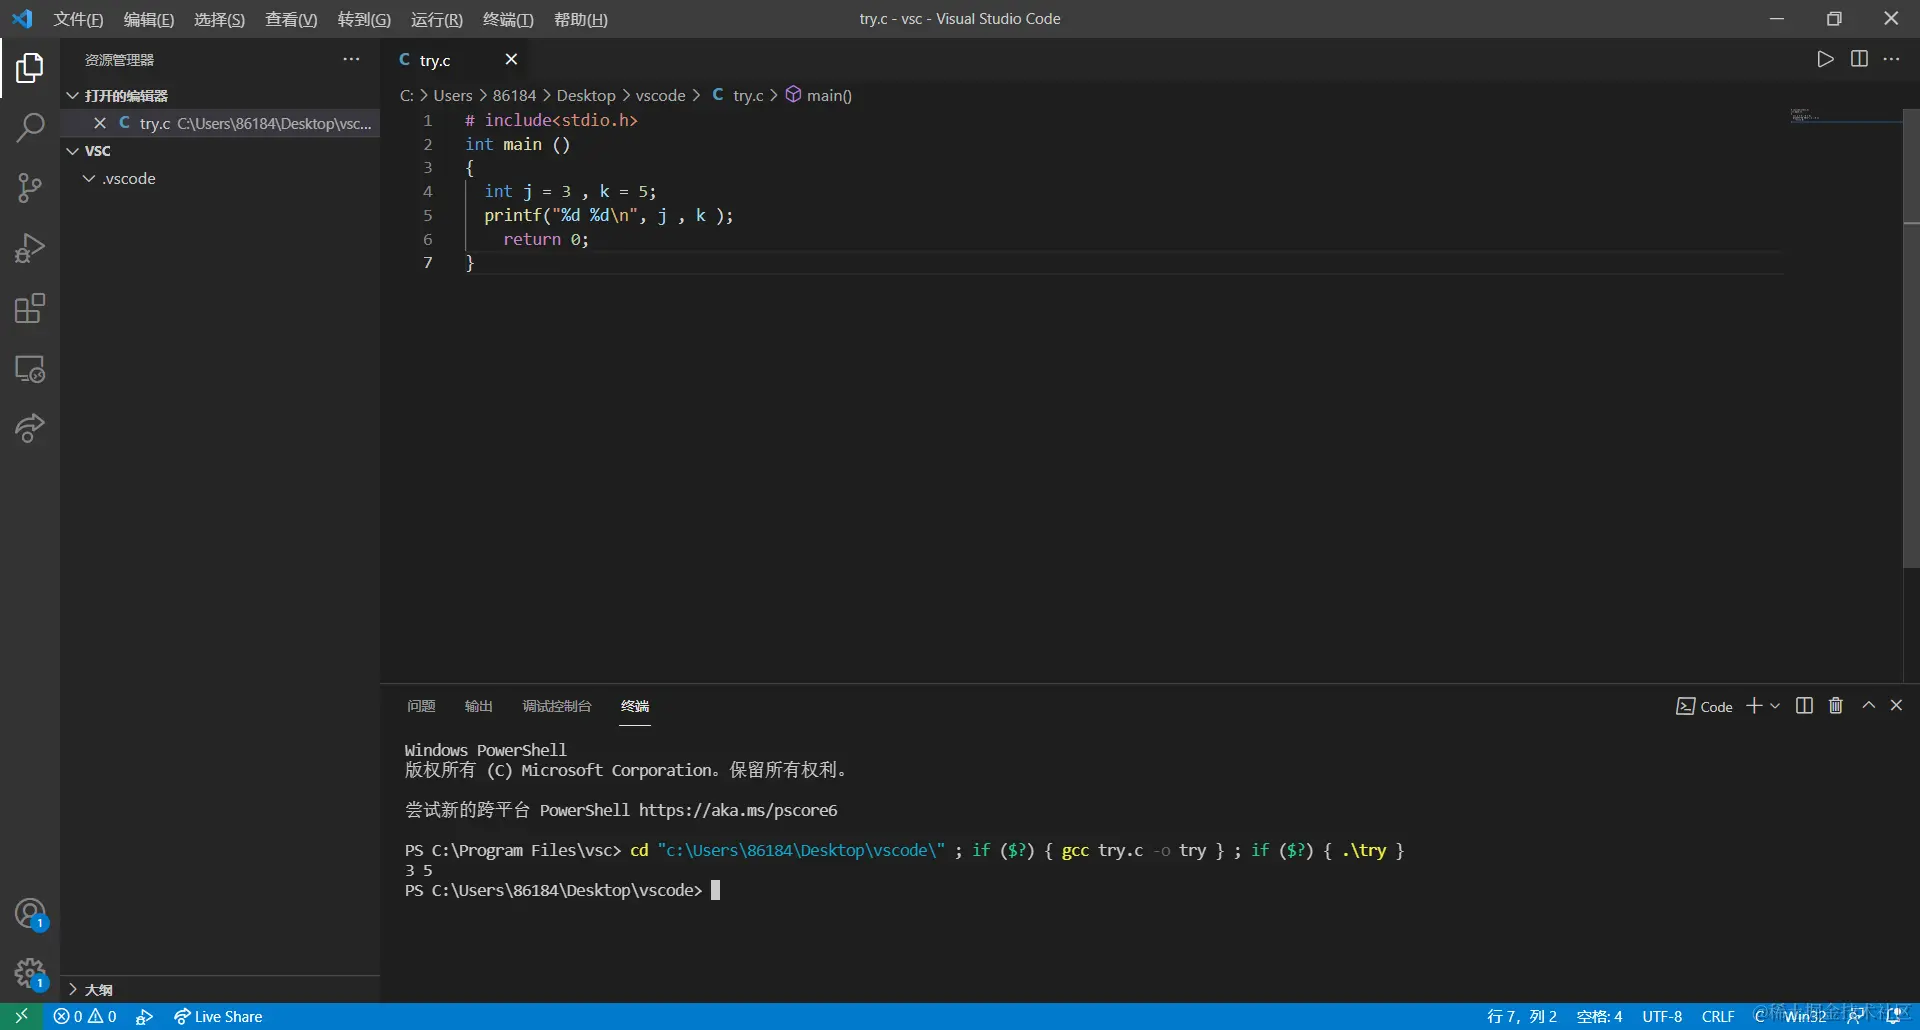The image size is (1920, 1030).
Task: Open the Accounts menu icon
Action: point(30,914)
